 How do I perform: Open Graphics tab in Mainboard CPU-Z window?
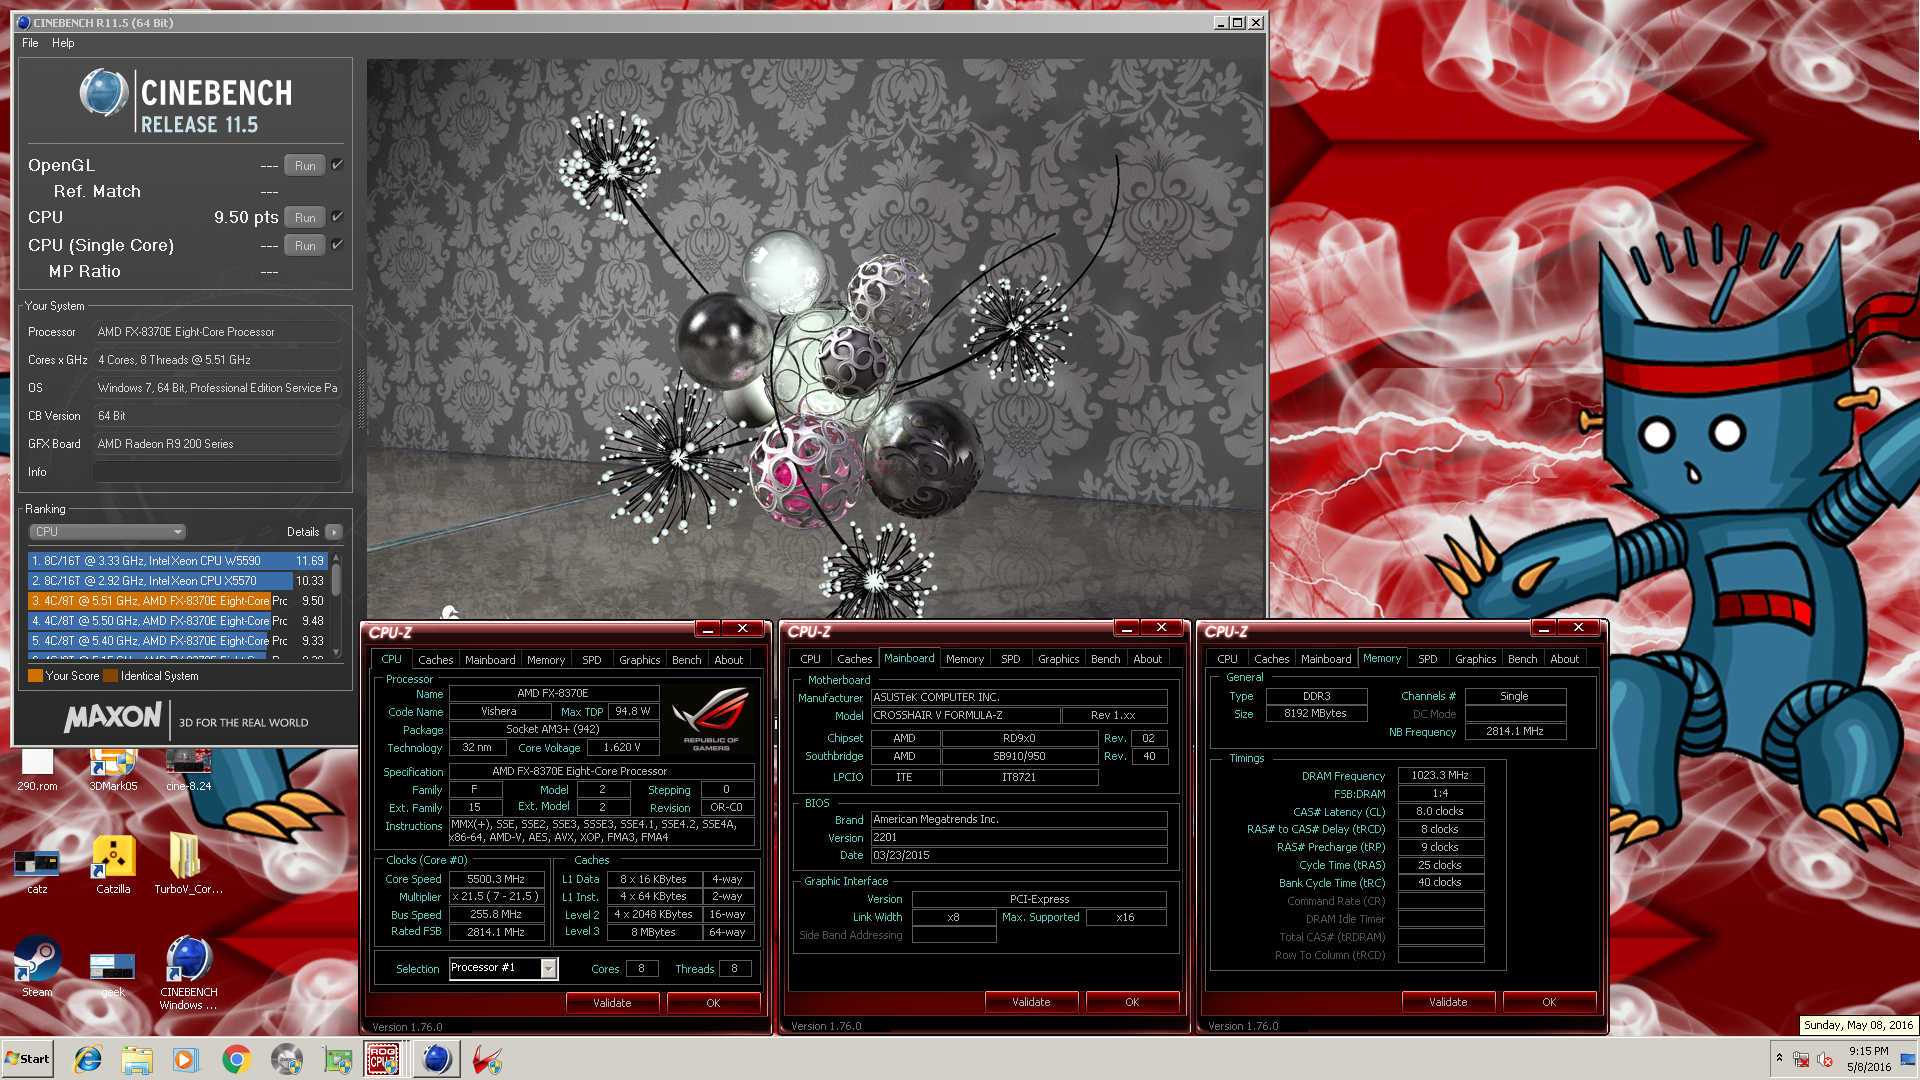pyautogui.click(x=1058, y=659)
